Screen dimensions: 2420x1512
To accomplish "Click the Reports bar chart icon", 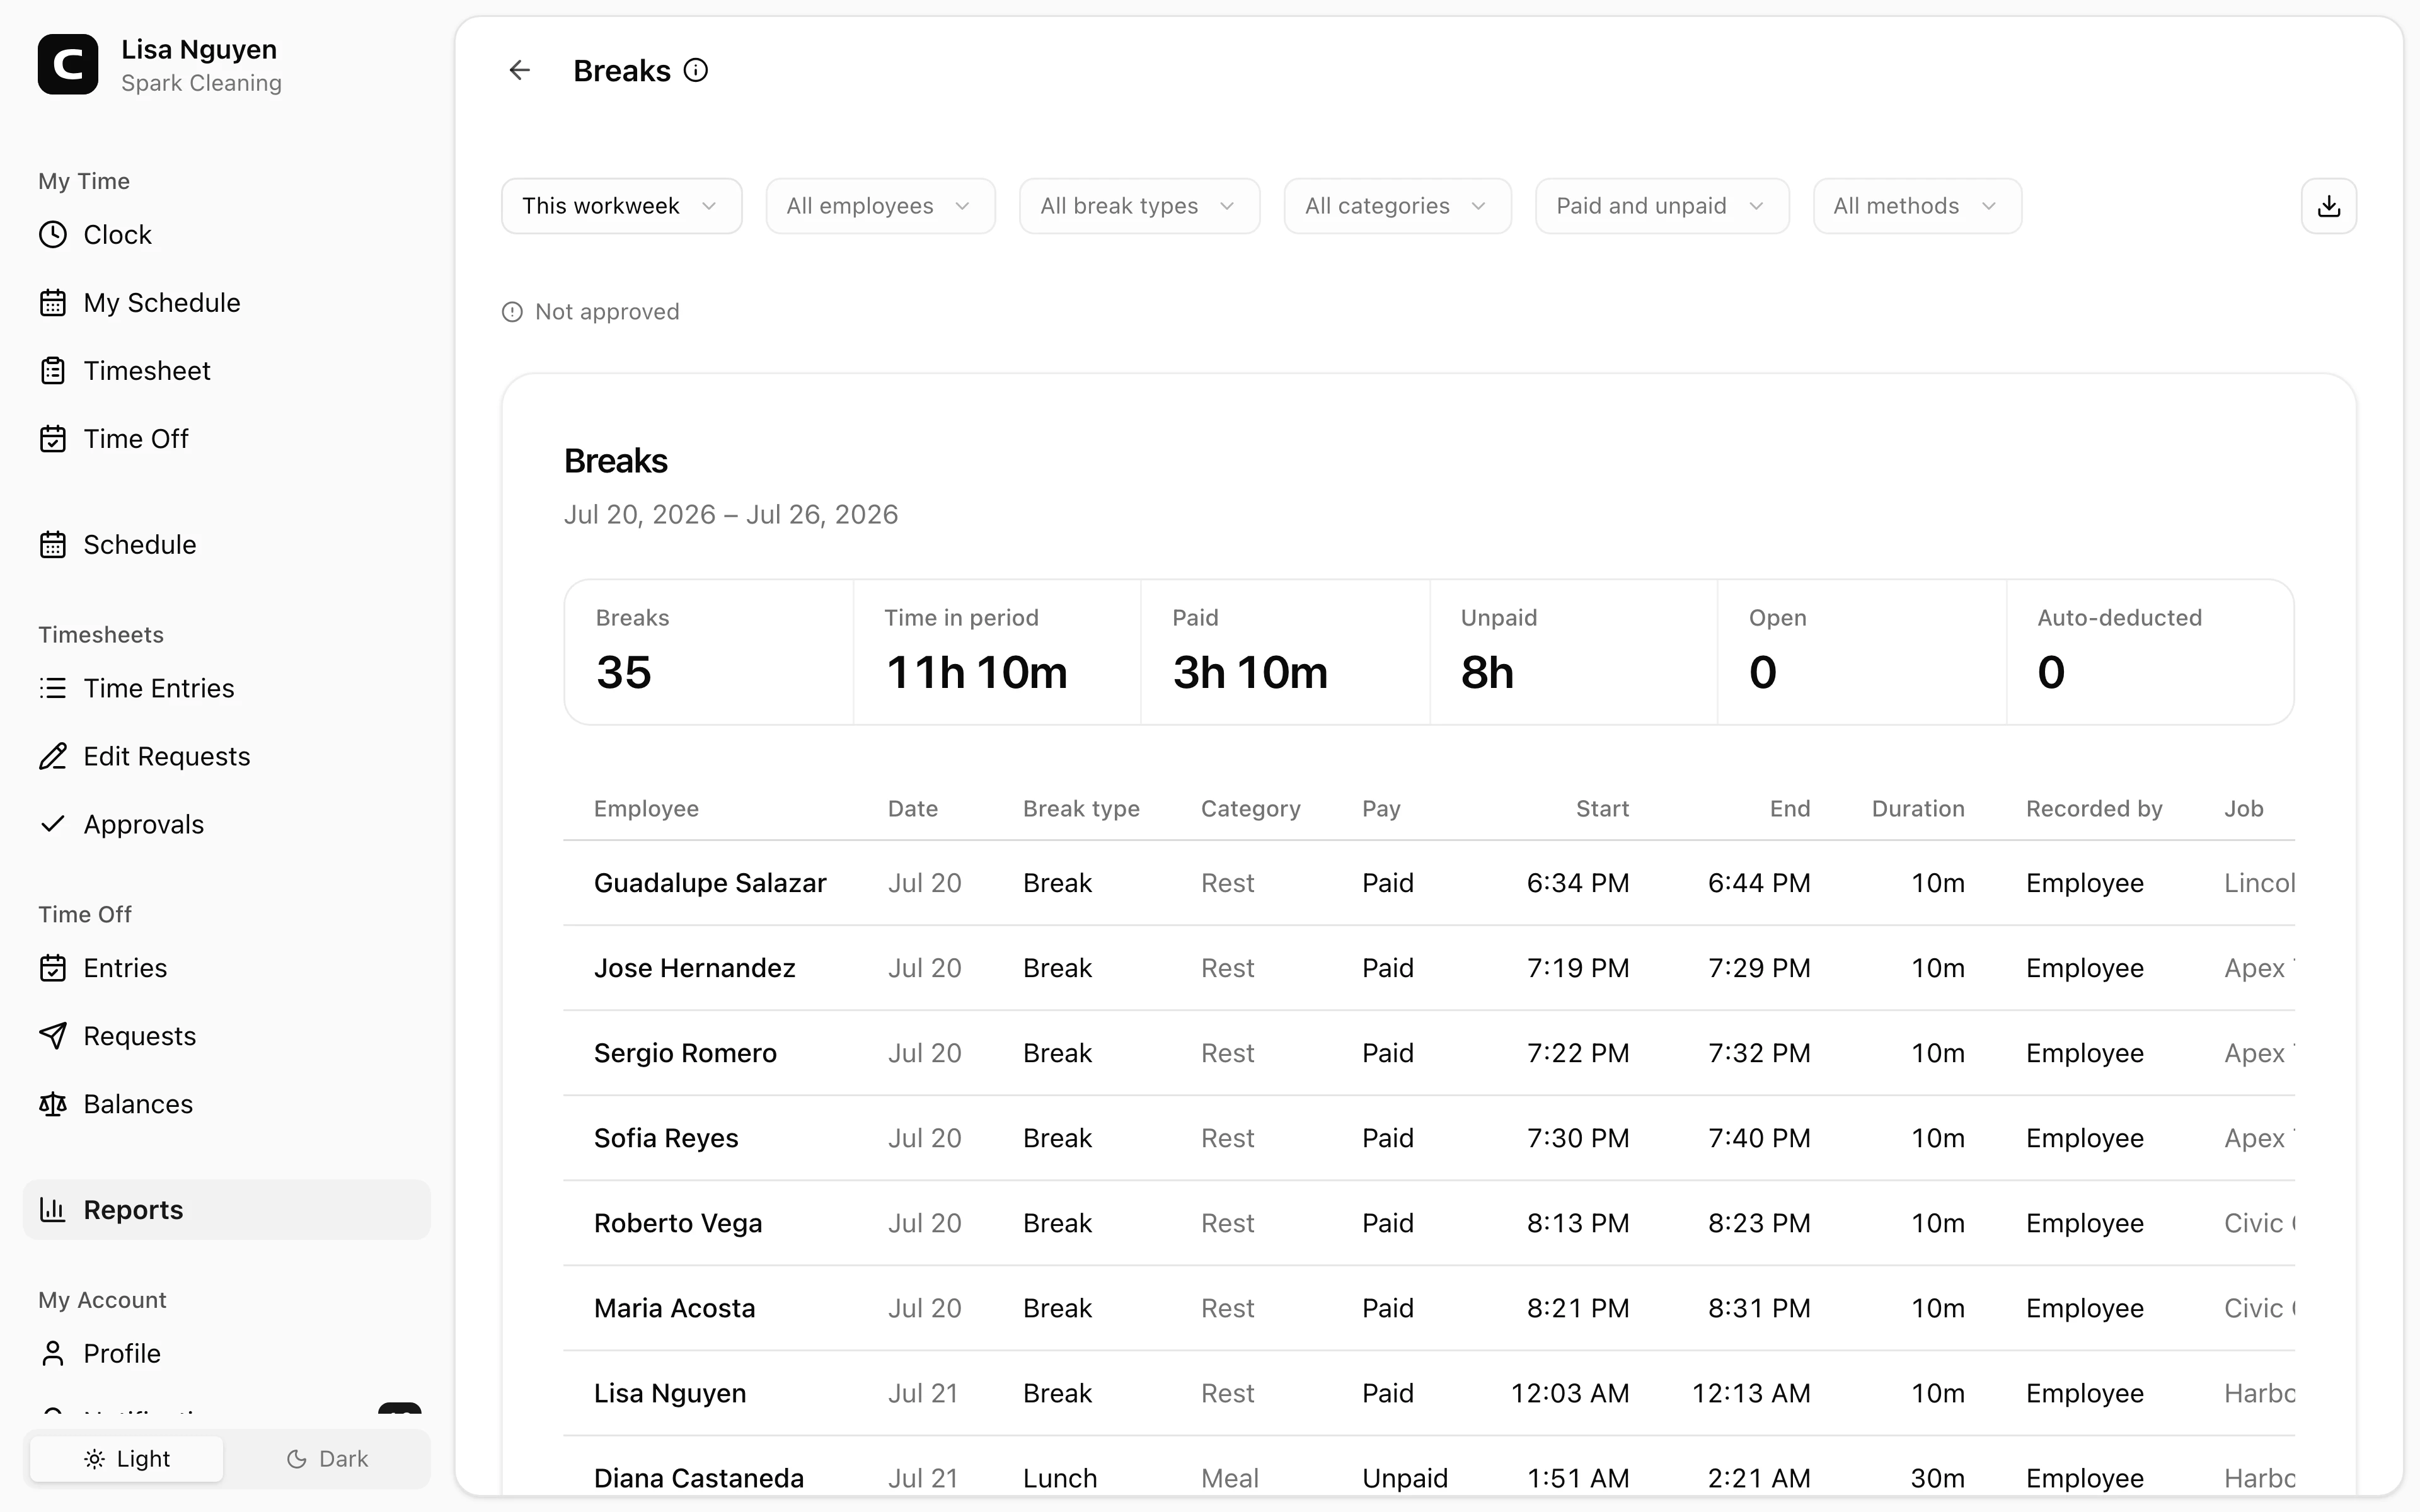I will pos(53,1211).
